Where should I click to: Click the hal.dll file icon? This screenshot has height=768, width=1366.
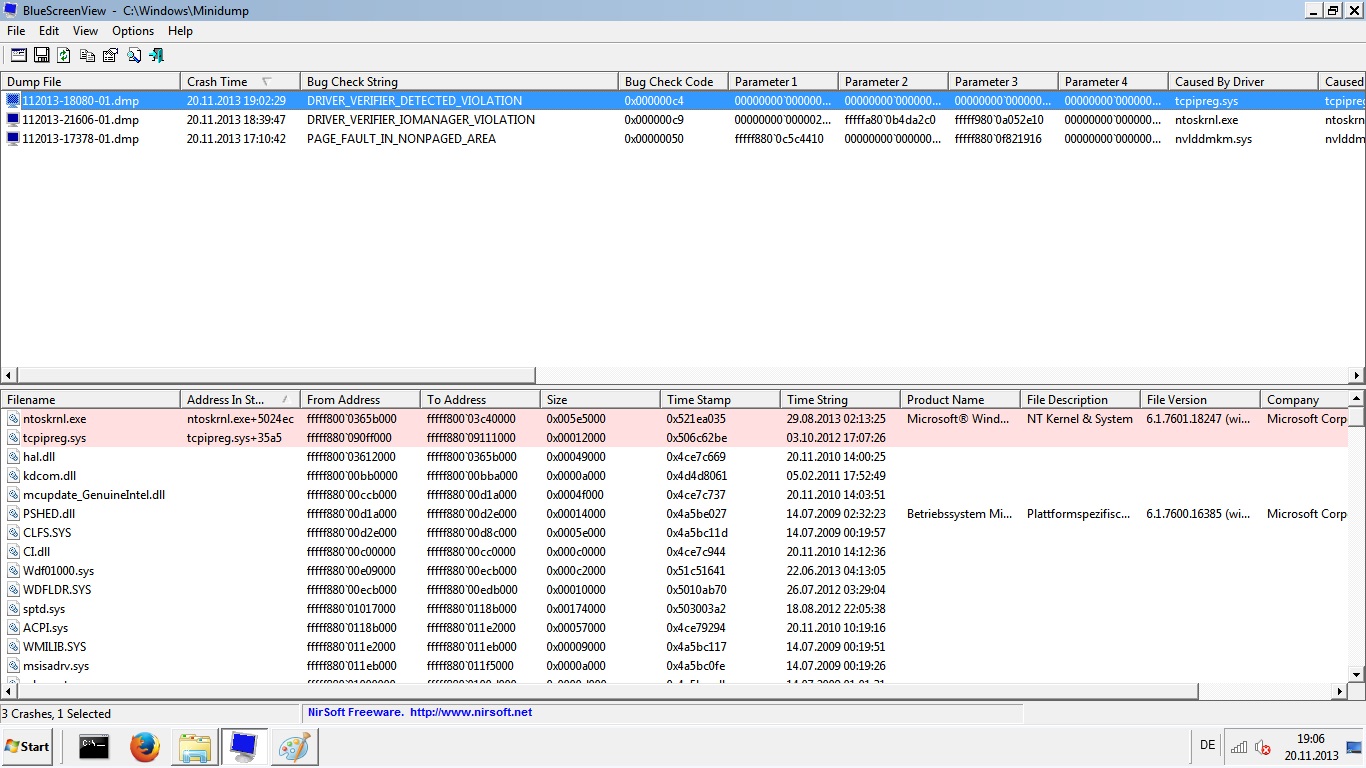pos(14,457)
